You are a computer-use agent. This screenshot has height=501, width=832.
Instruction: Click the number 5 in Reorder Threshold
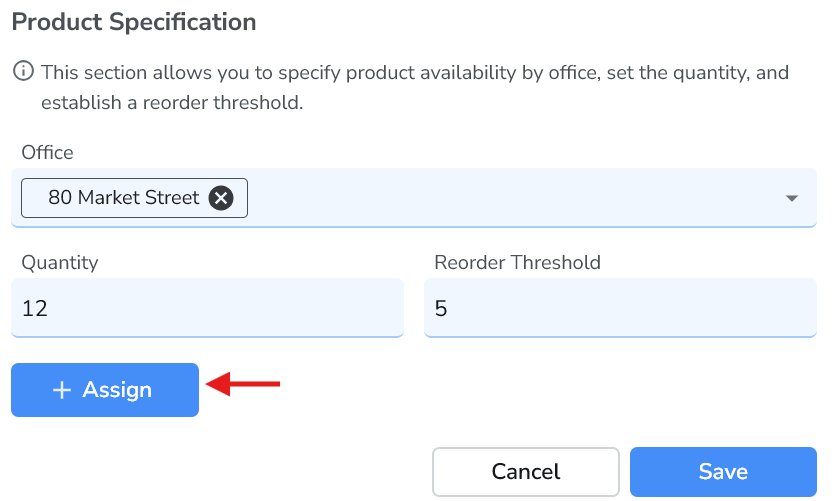pos(441,308)
